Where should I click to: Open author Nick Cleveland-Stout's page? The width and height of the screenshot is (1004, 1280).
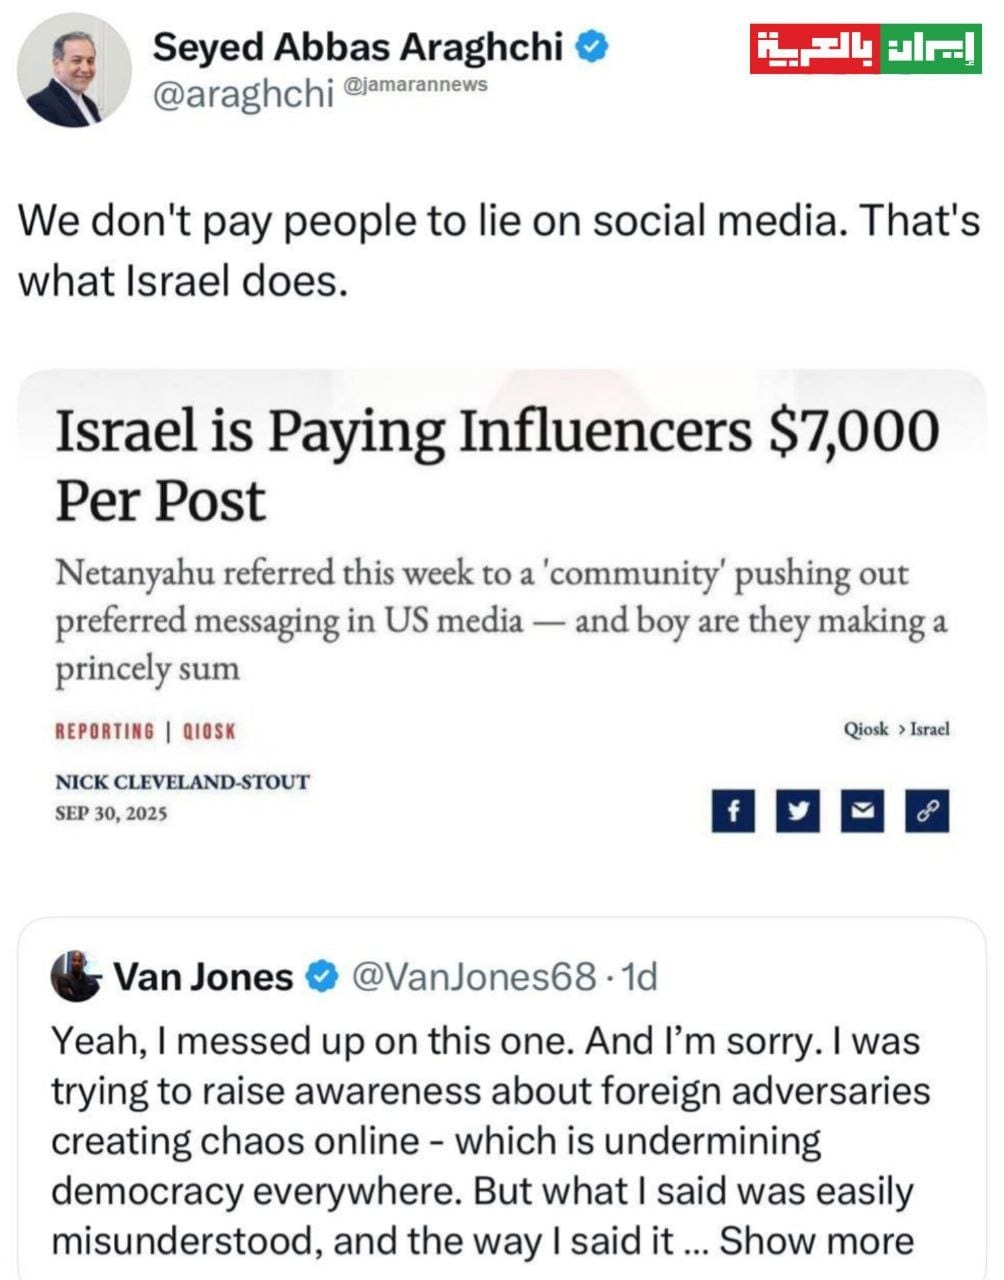(182, 782)
